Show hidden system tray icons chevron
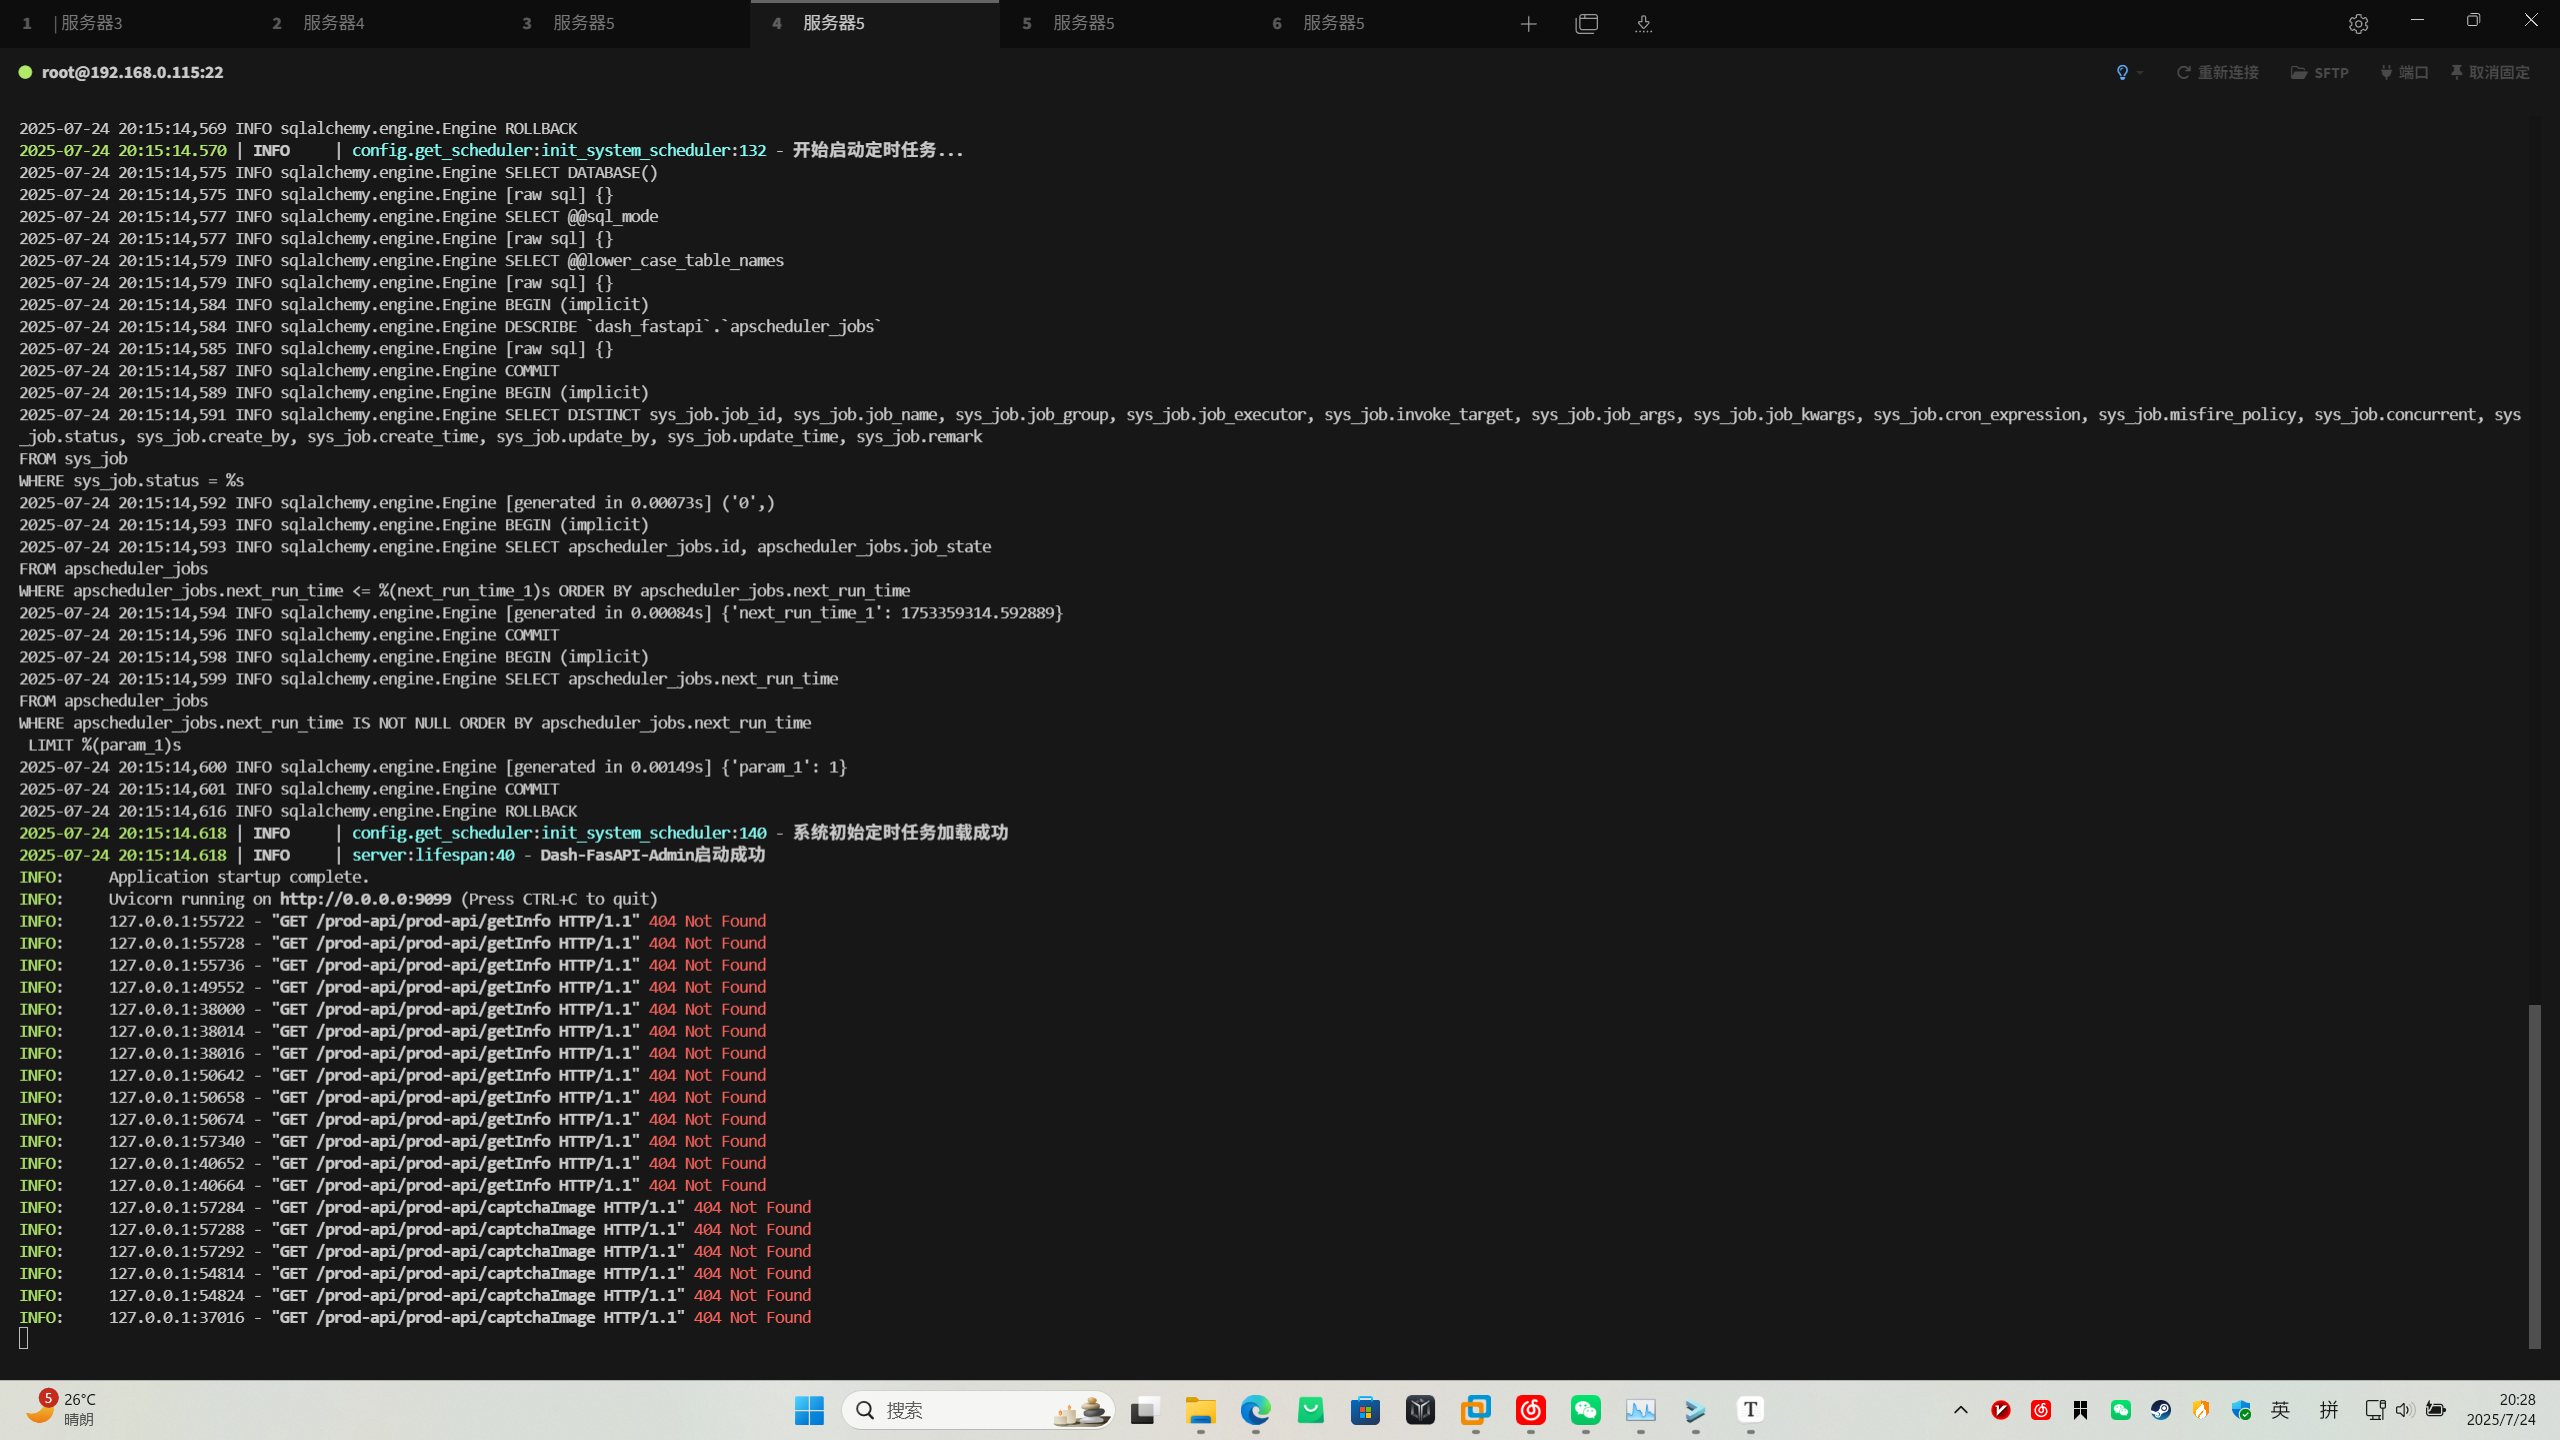 click(x=1960, y=1410)
